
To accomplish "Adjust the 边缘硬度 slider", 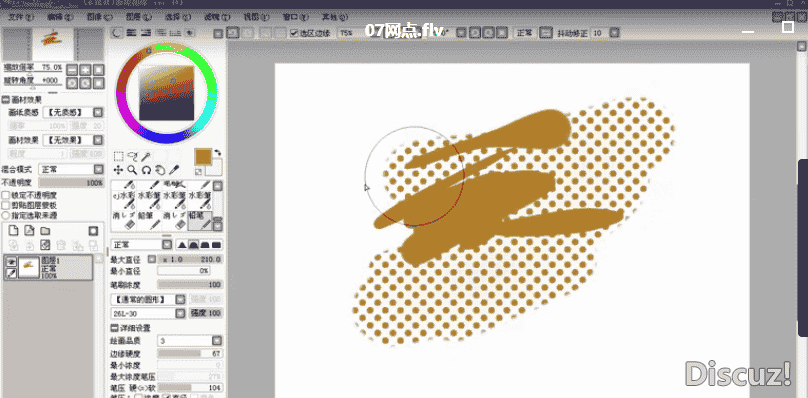I will 190,354.
